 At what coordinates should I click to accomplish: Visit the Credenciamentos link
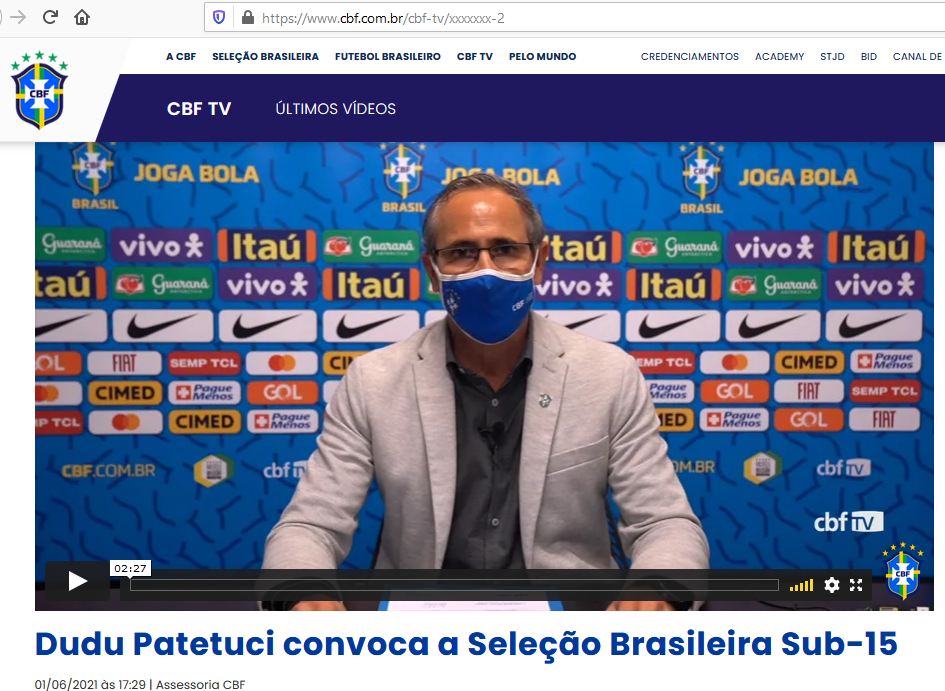(x=689, y=57)
